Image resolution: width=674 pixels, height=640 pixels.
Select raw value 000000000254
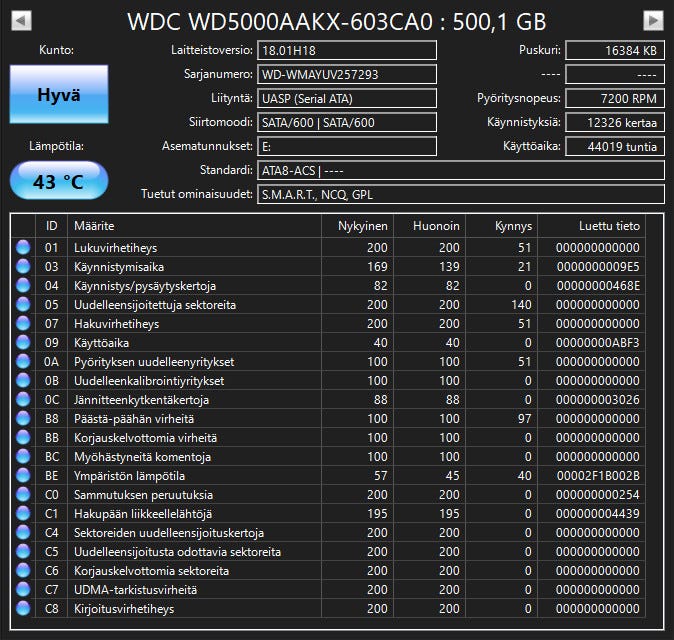(x=598, y=495)
